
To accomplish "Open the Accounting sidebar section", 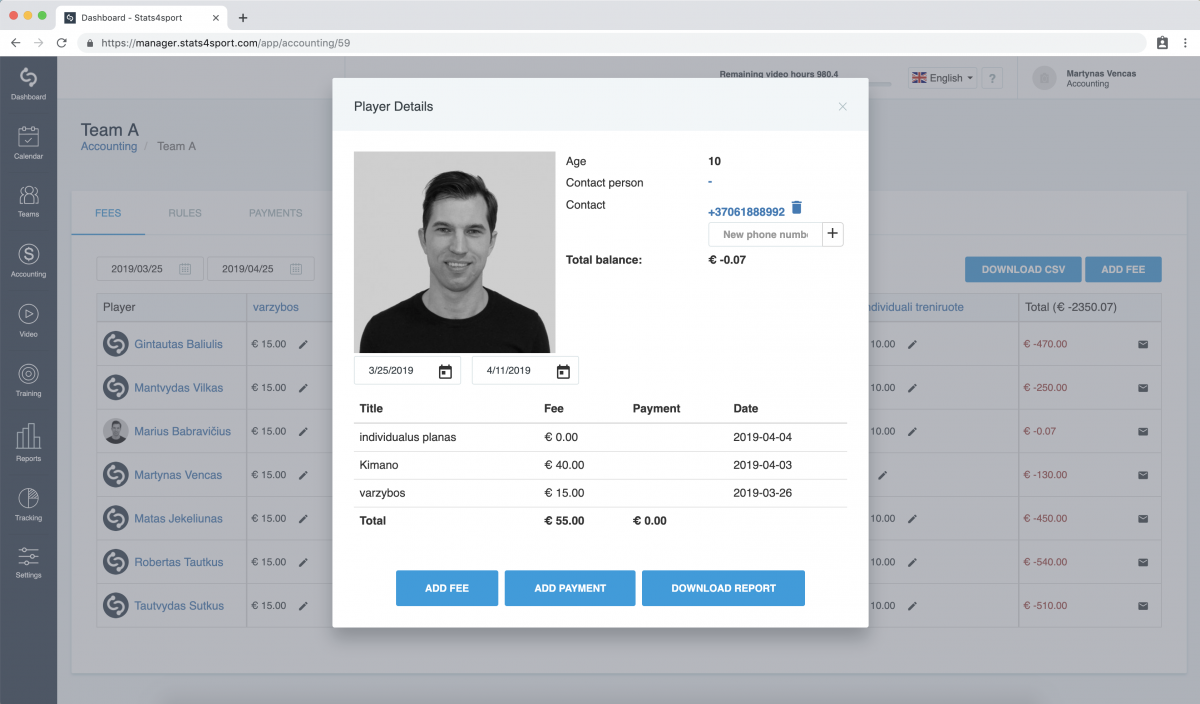I will (28, 259).
